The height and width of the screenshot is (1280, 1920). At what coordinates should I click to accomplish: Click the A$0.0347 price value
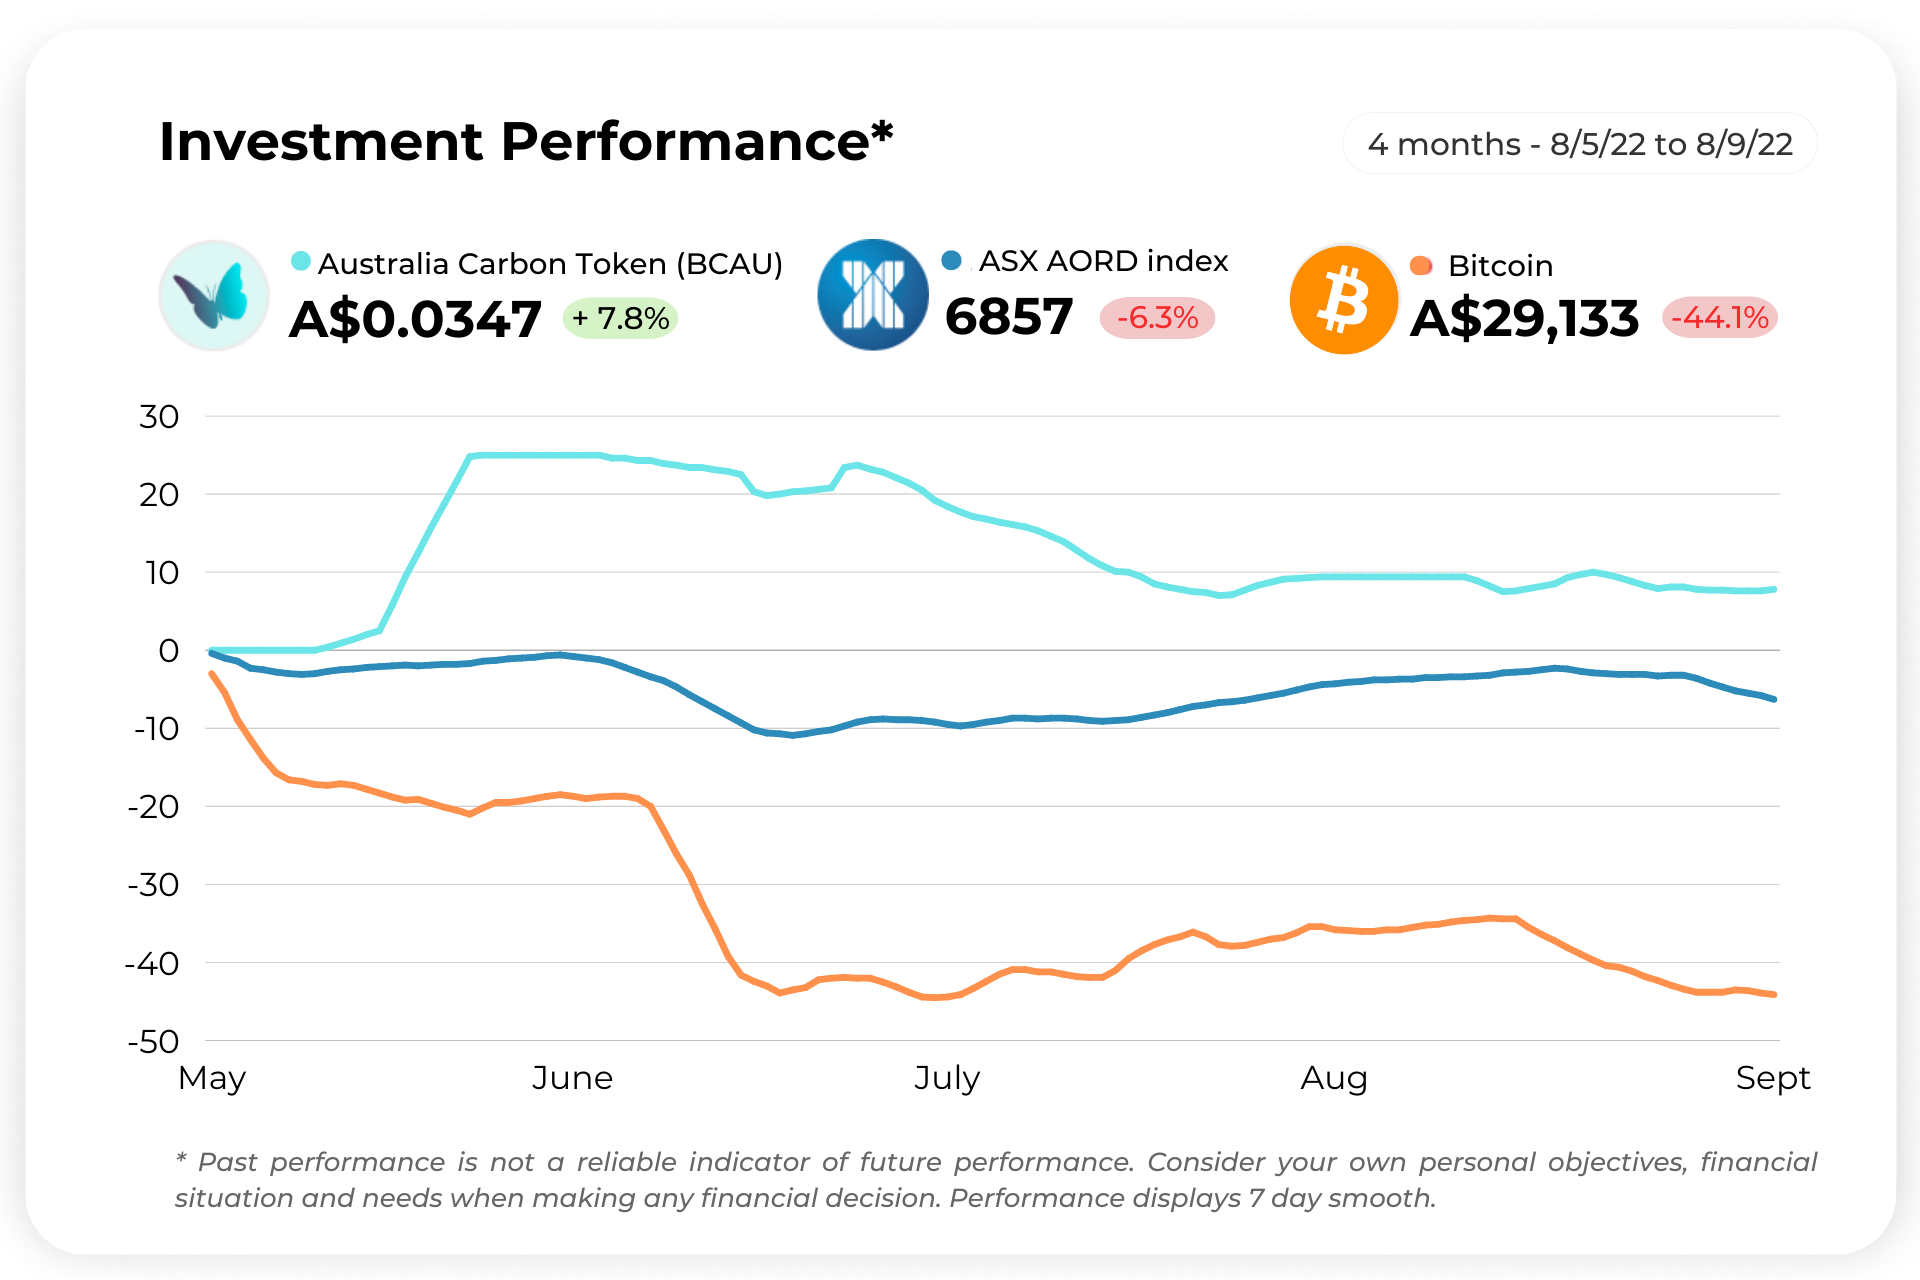(x=415, y=320)
